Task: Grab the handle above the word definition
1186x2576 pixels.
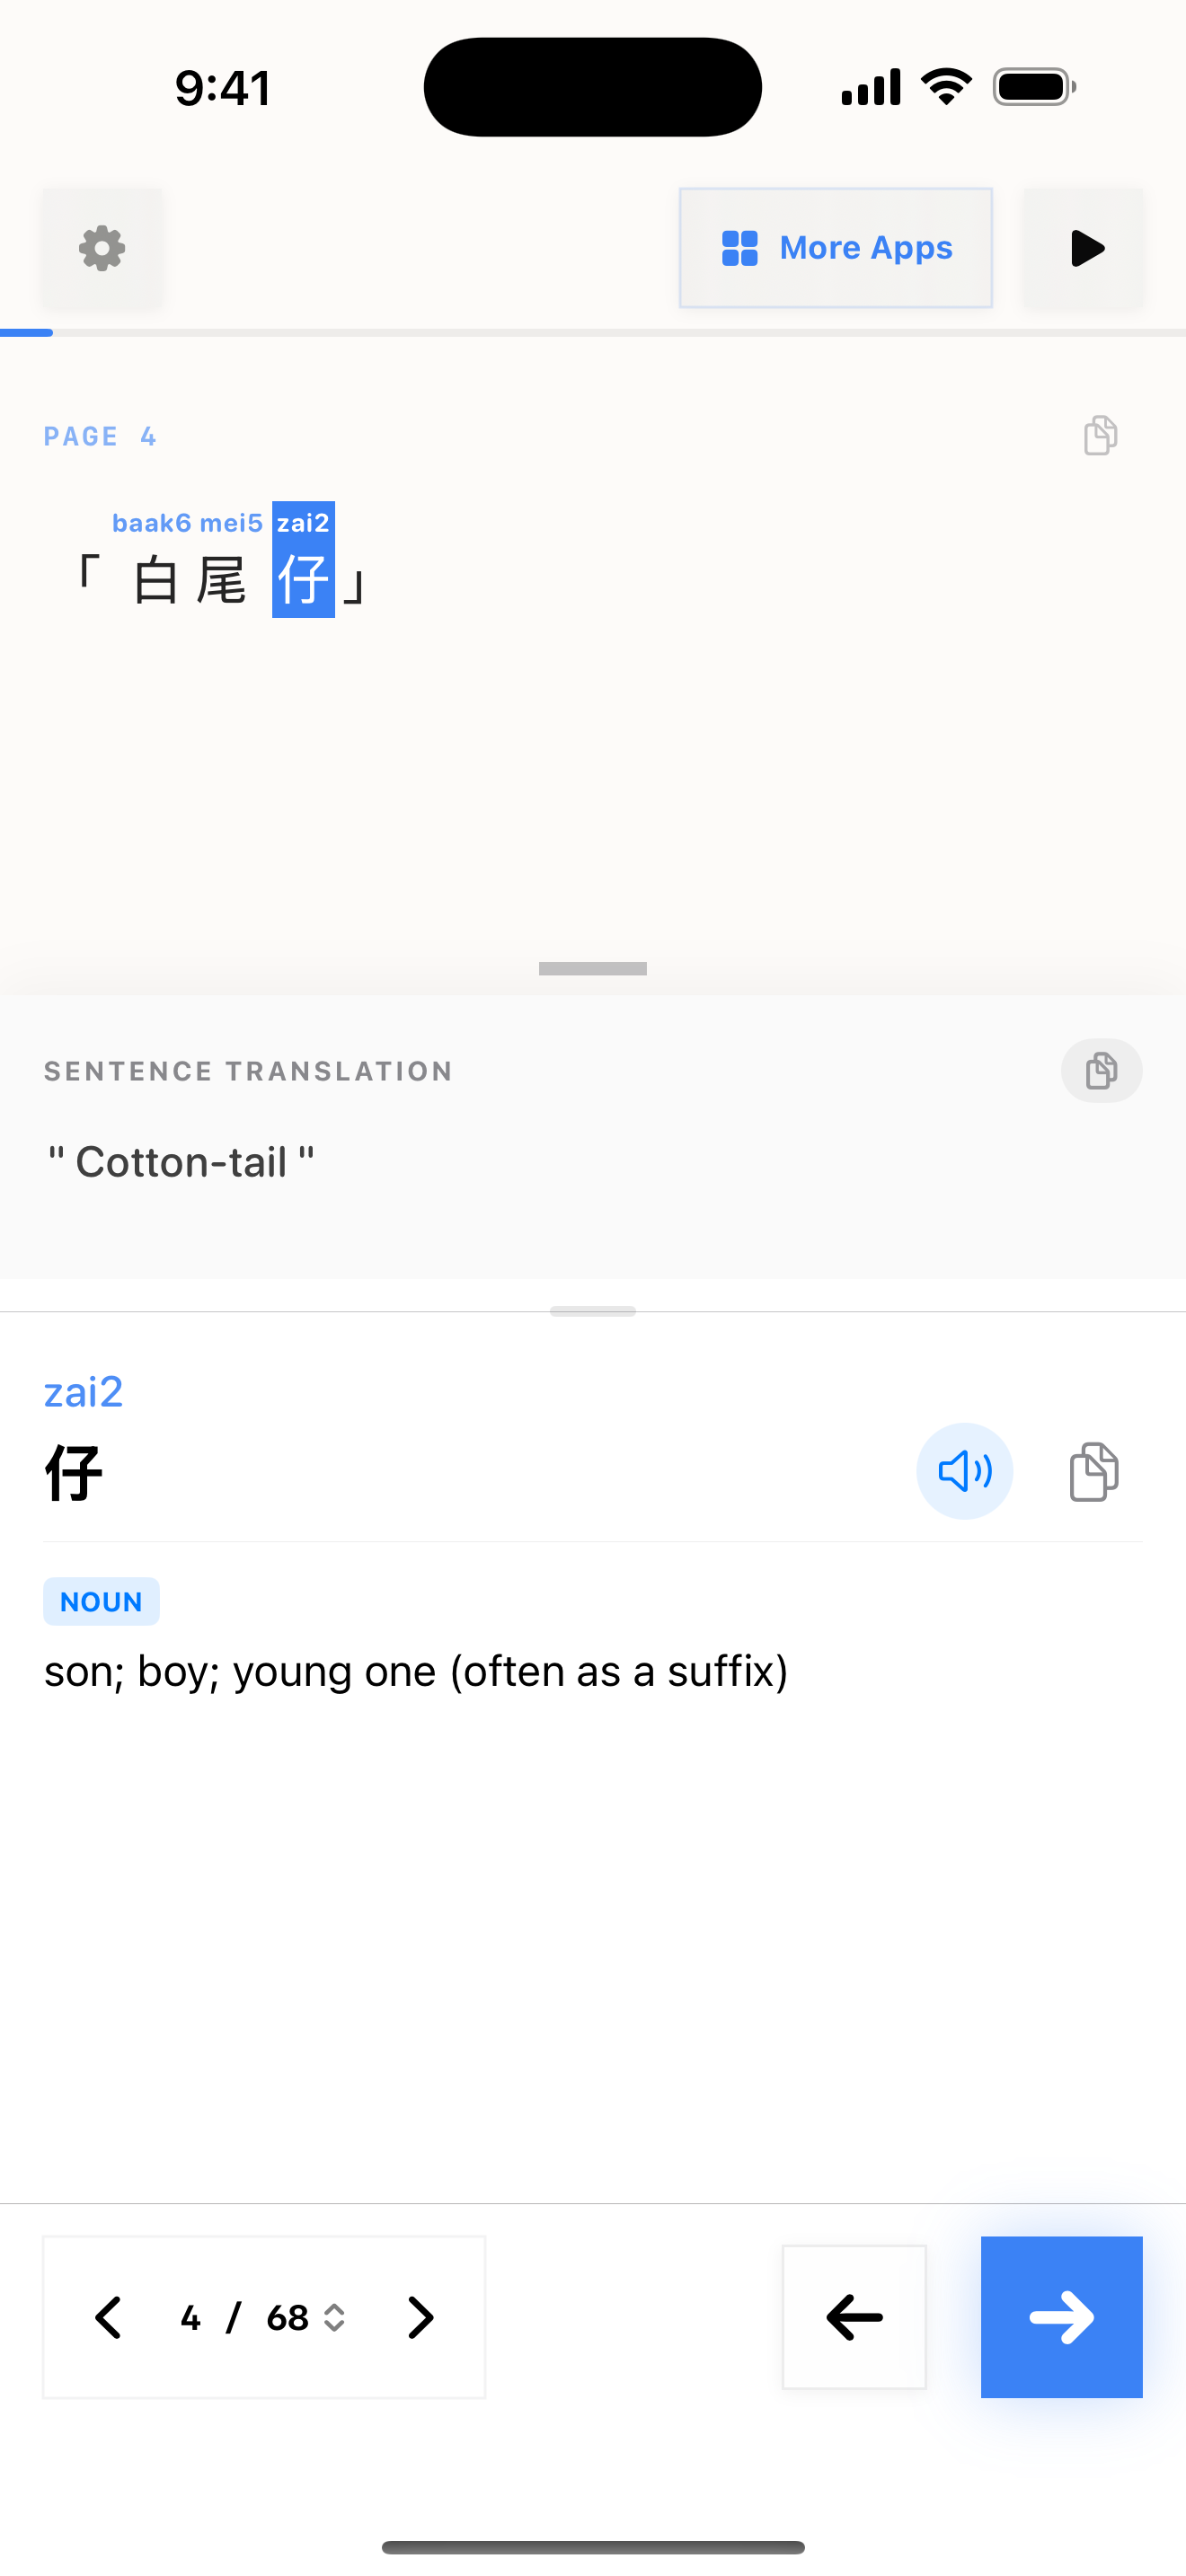Action: (593, 1311)
